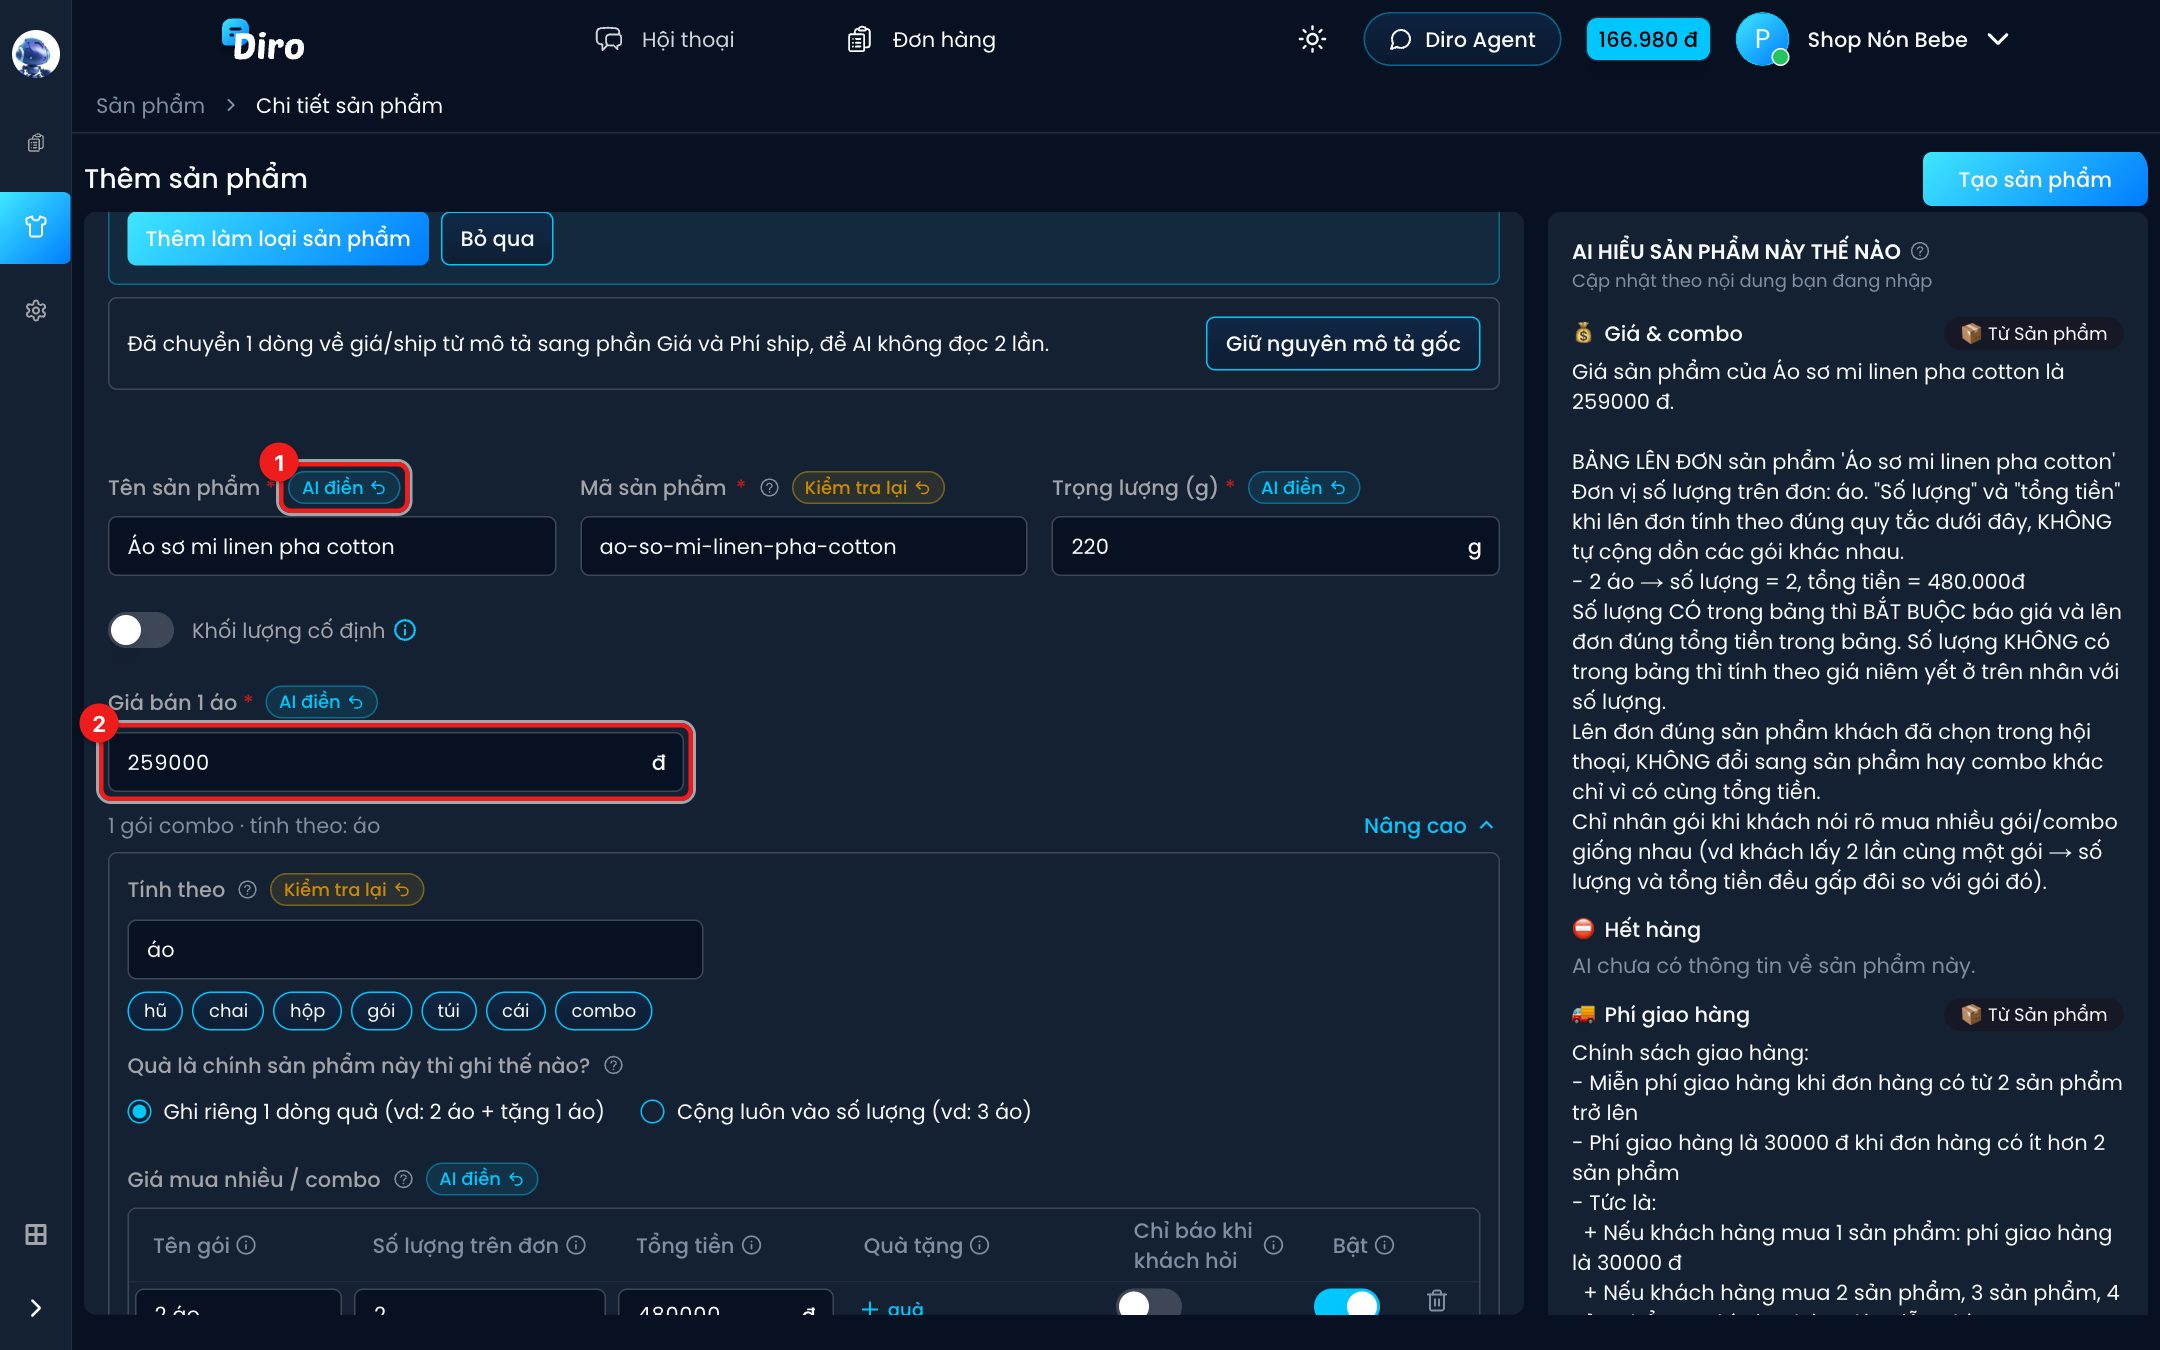Click help icon beside Giá mua nhiều / combo

click(403, 1180)
